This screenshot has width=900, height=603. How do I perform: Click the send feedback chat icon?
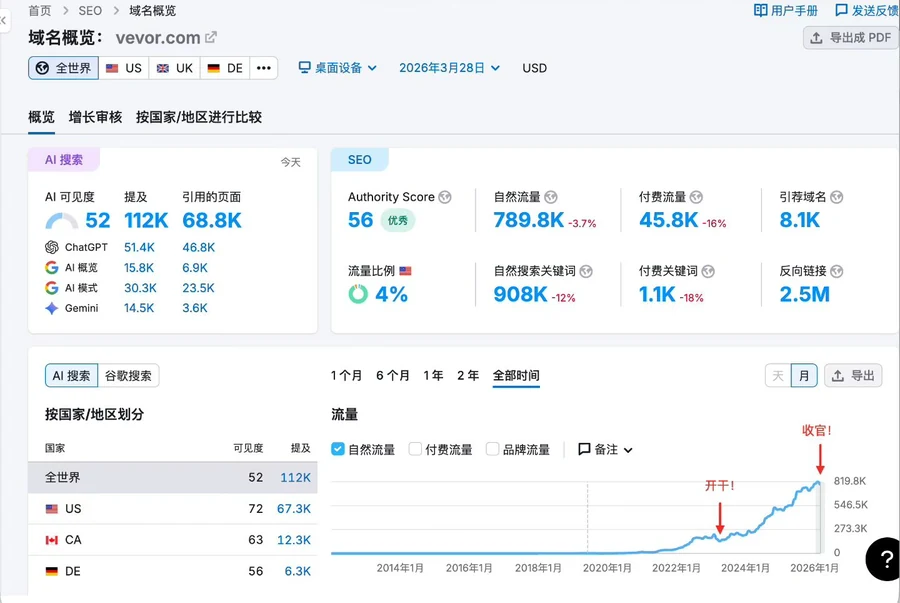click(x=841, y=10)
